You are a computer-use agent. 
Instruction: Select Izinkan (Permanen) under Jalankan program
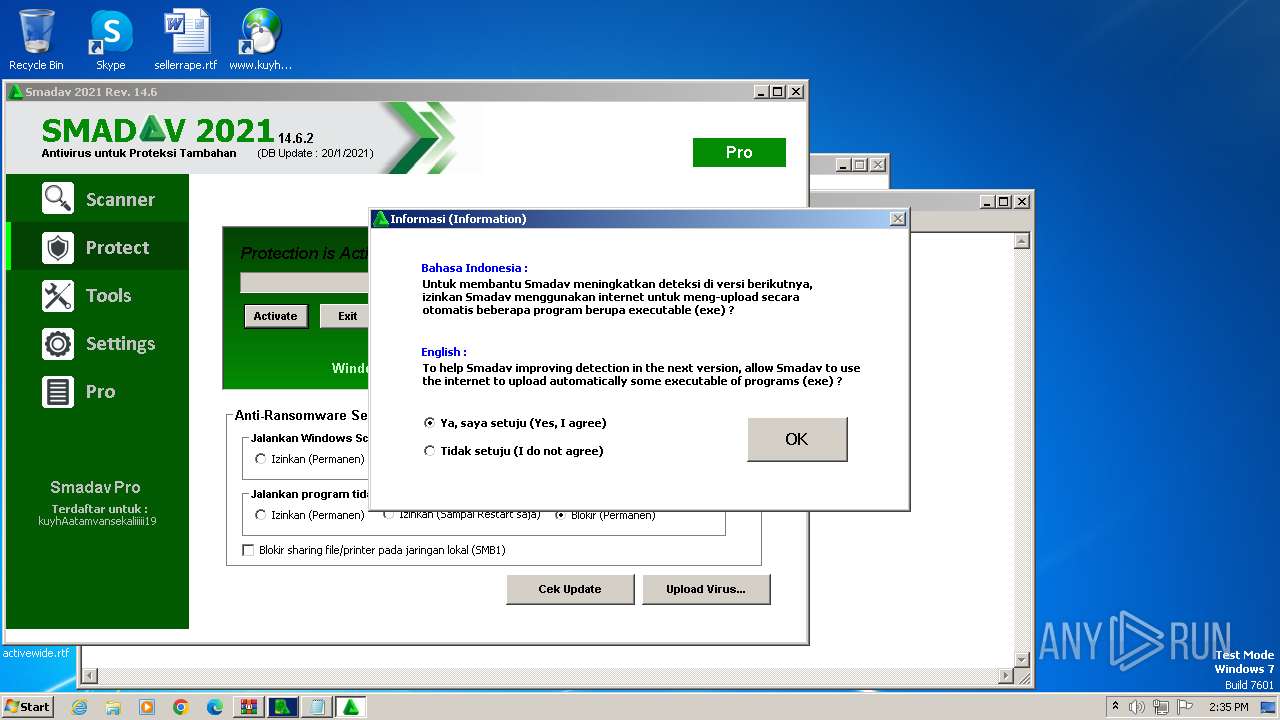point(310,515)
